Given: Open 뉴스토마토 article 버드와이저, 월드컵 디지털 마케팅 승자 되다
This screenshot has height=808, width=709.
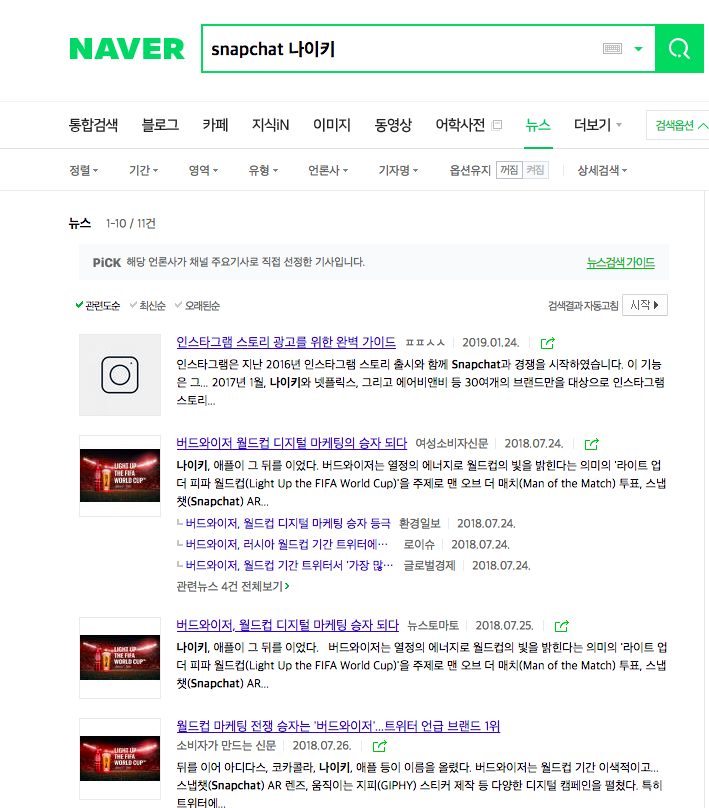Looking at the screenshot, I should [x=288, y=625].
